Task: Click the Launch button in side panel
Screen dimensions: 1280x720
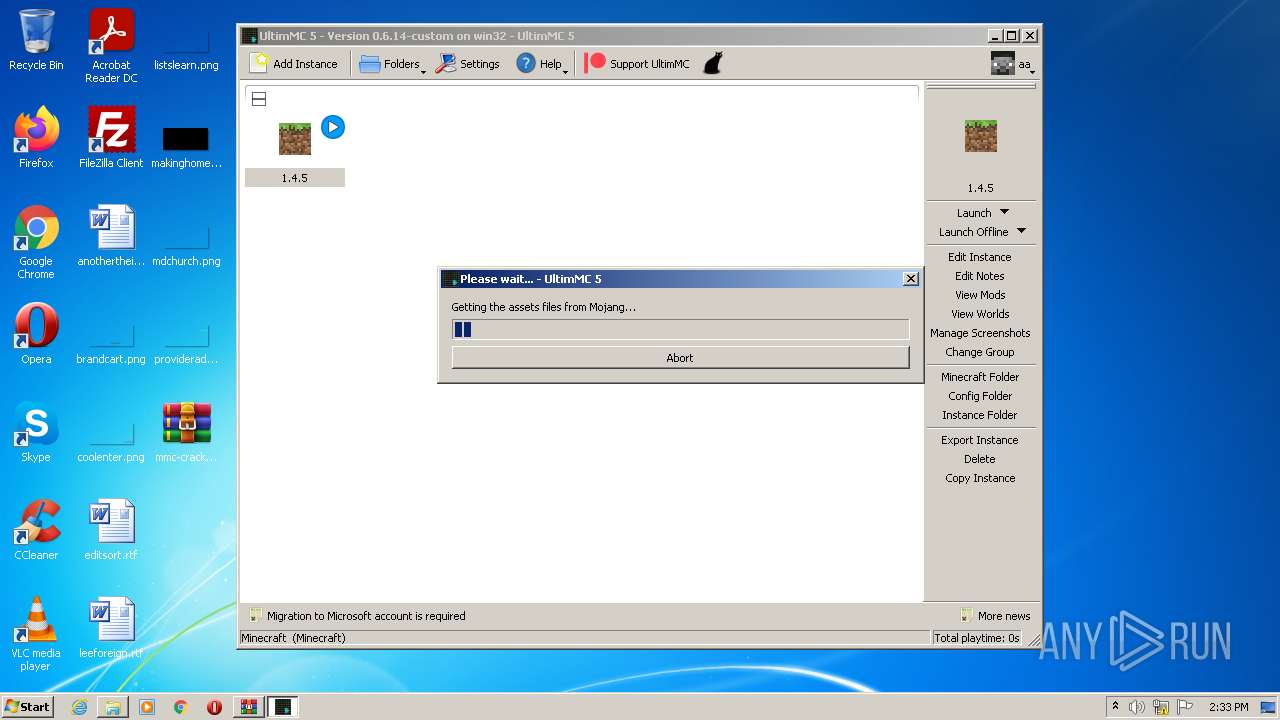Action: [x=973, y=213]
